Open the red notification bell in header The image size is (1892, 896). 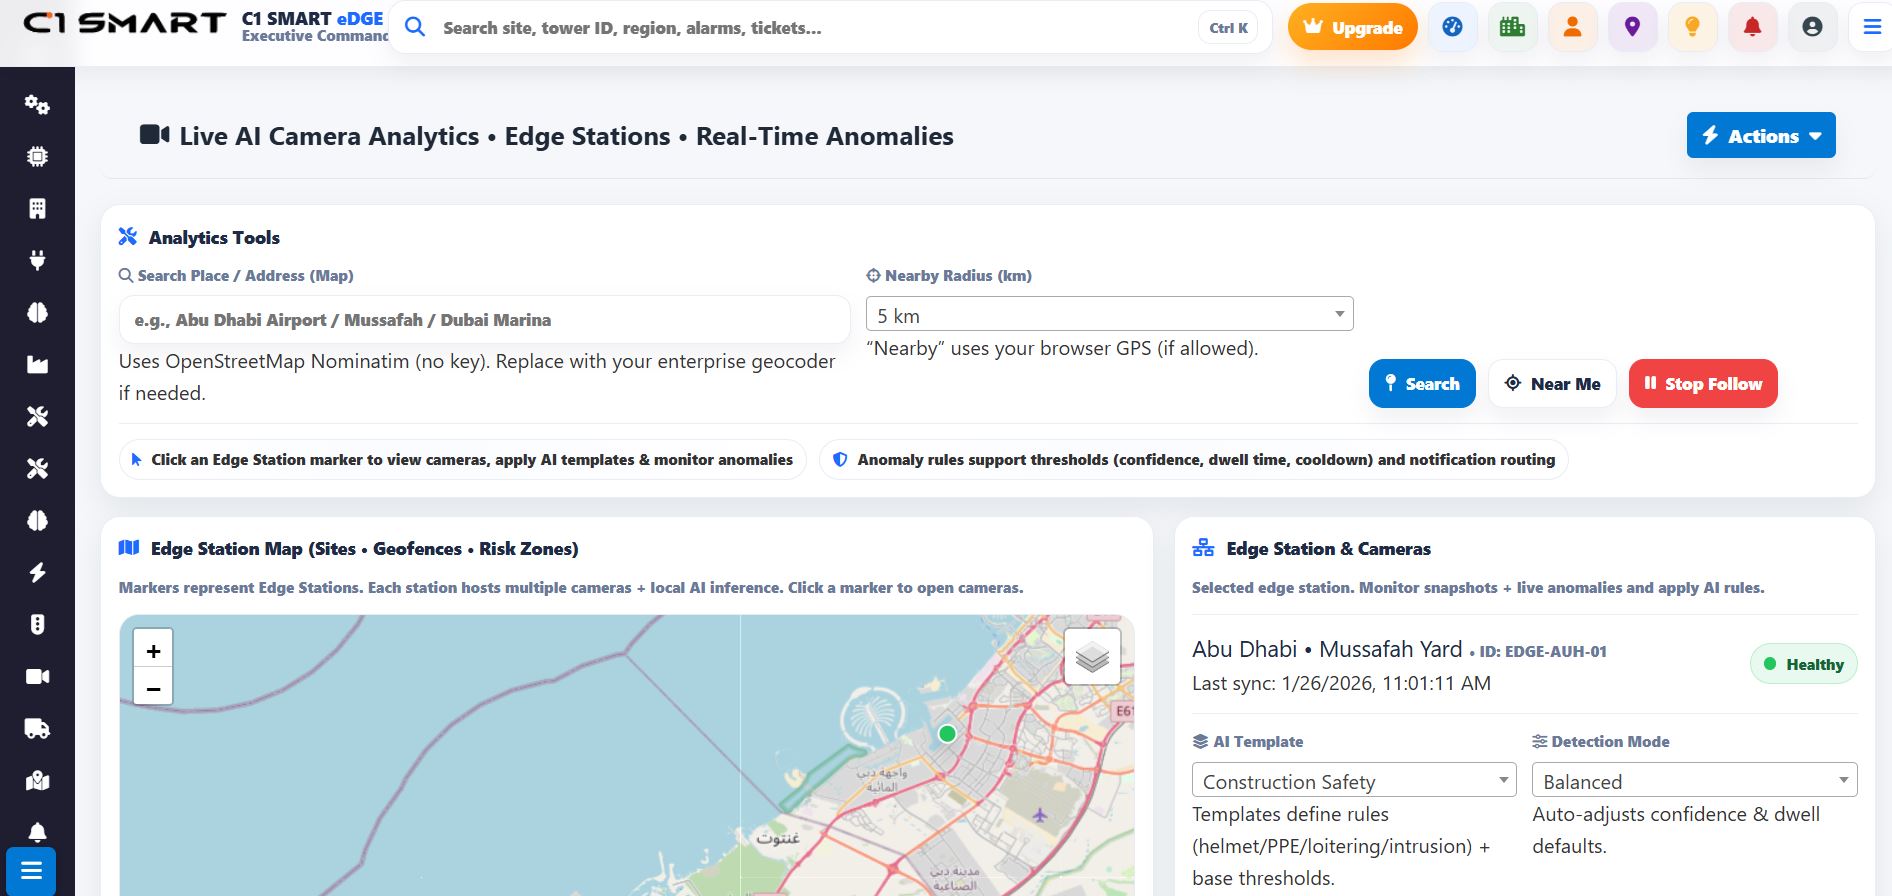click(1752, 27)
